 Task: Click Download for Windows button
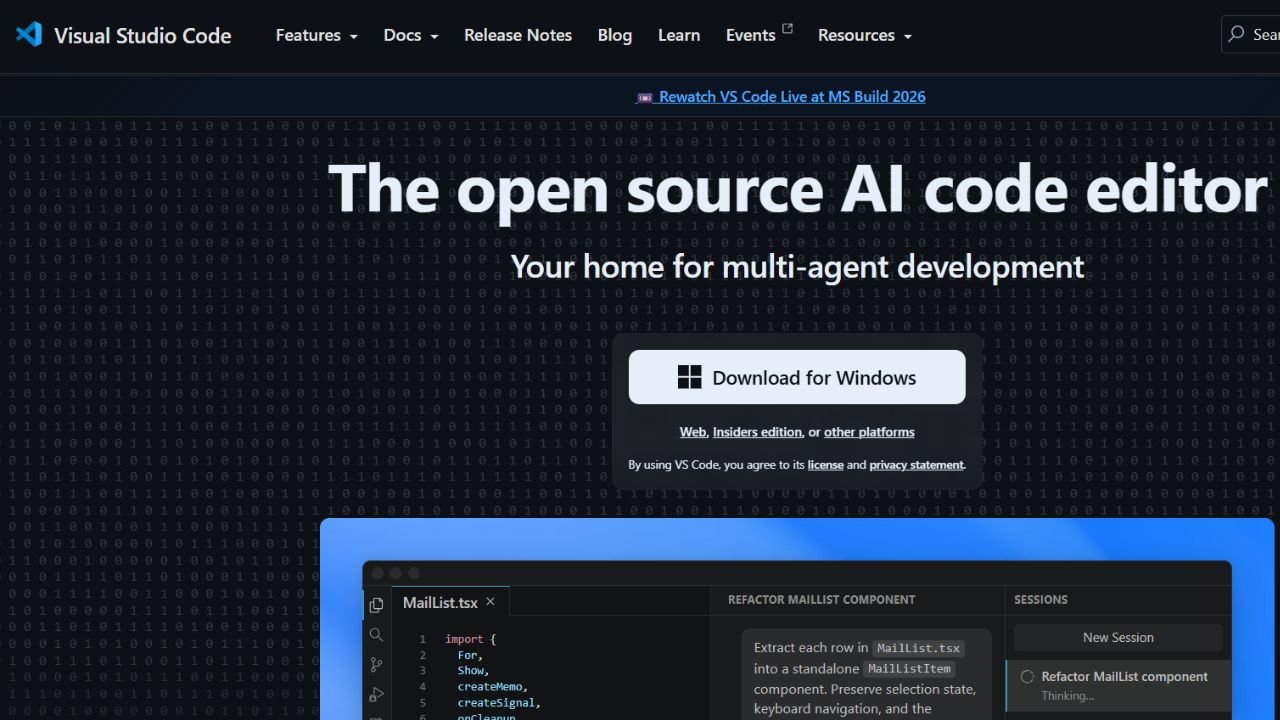point(797,377)
